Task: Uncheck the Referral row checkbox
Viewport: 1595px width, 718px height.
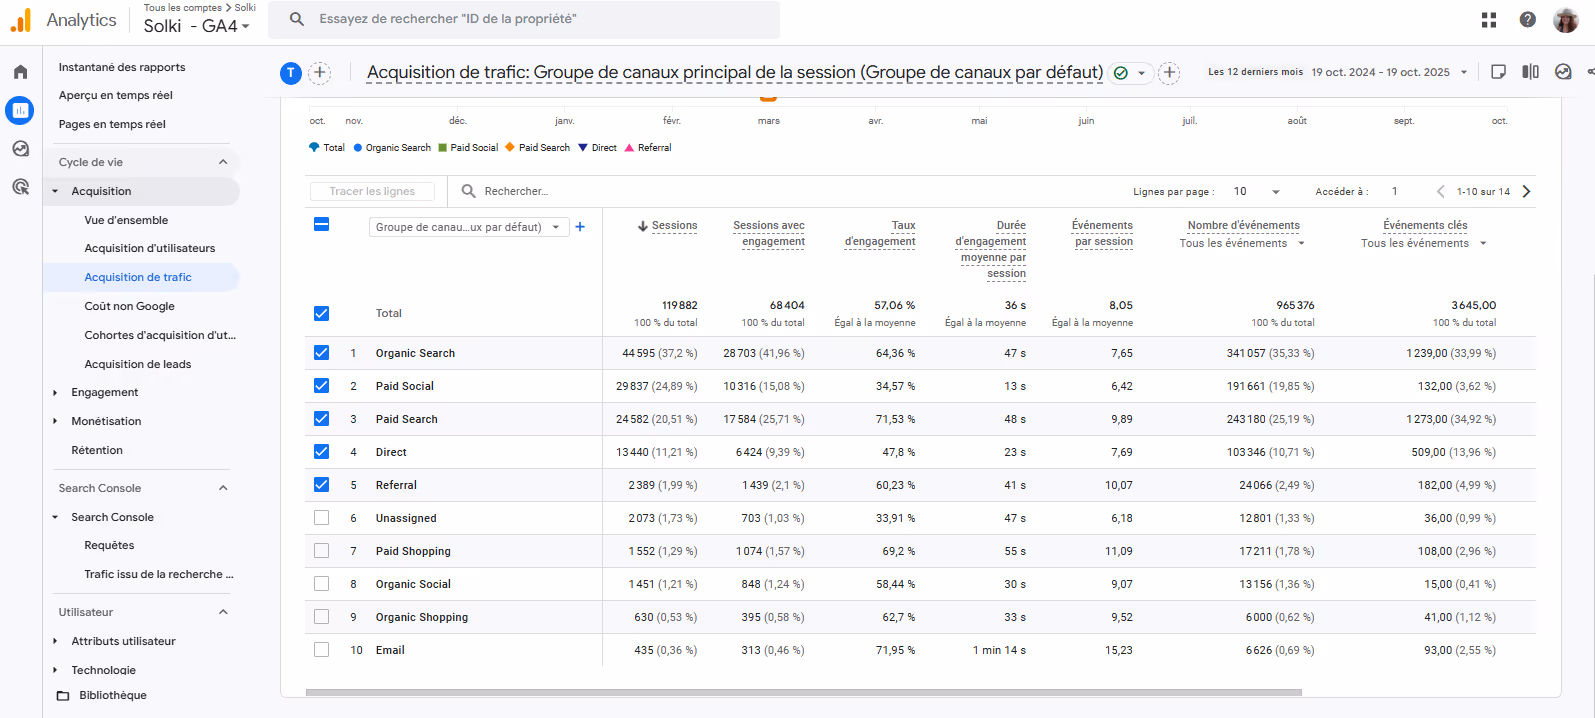Action: 321,484
